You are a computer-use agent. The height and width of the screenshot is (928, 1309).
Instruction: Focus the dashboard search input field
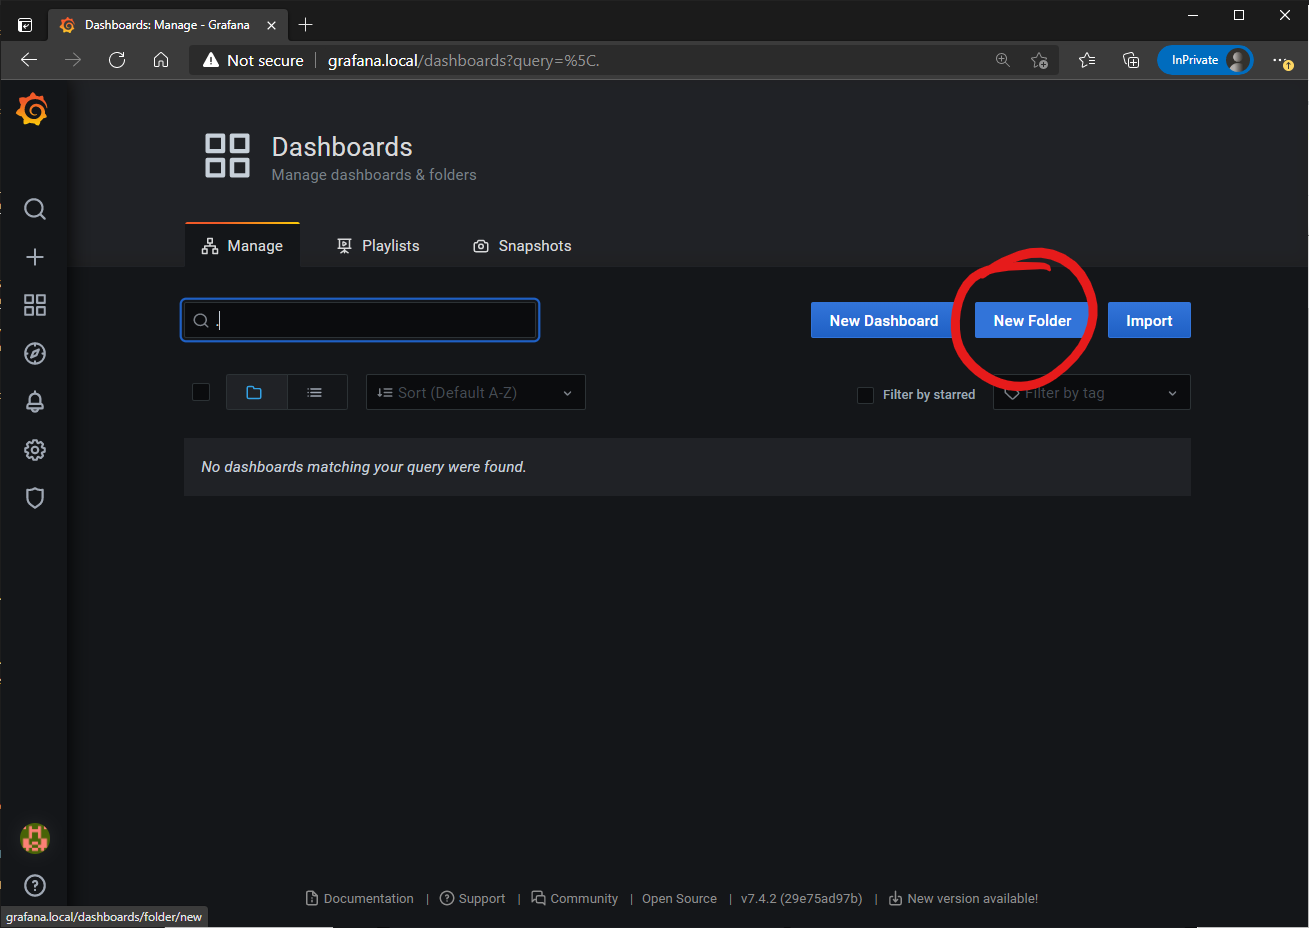(x=360, y=320)
